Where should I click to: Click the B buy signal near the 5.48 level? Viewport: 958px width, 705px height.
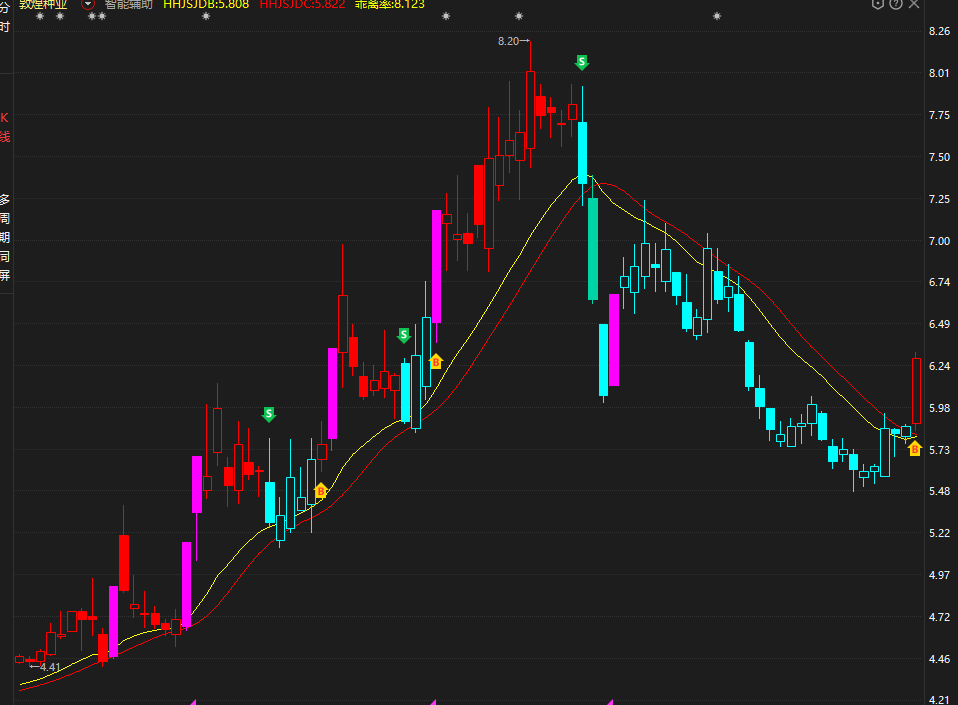tap(321, 490)
